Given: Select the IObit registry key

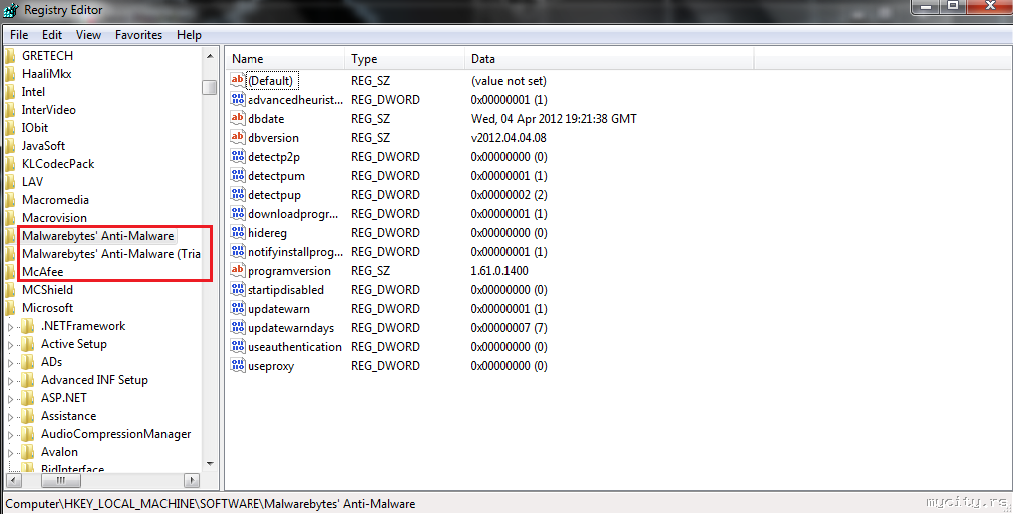Looking at the screenshot, I should [35, 128].
